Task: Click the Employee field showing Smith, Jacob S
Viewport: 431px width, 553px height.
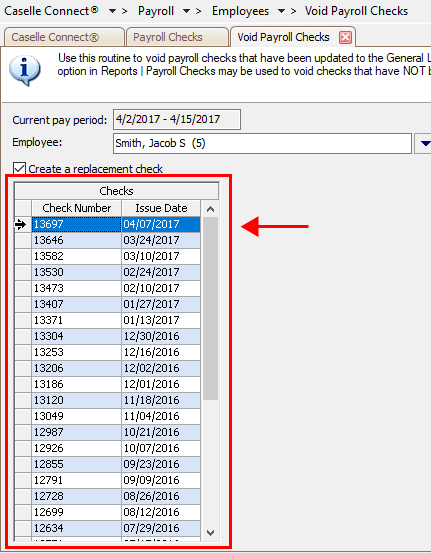Action: 262,143
